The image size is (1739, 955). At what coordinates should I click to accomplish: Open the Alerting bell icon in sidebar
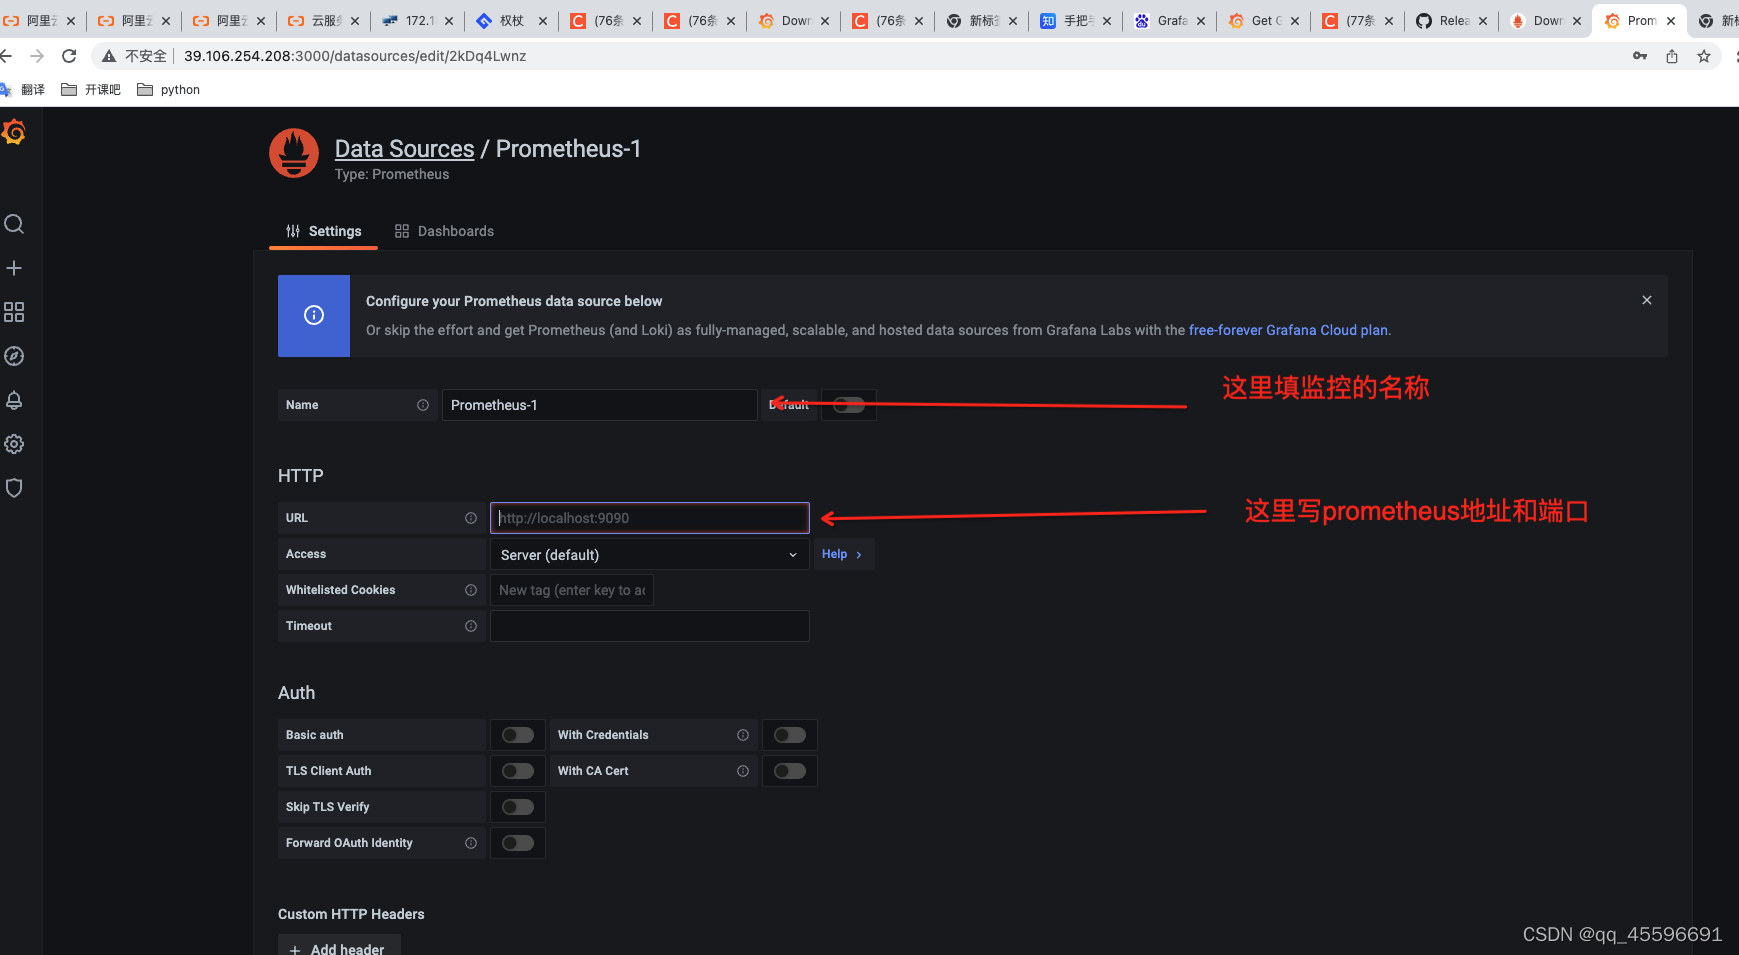click(x=14, y=400)
